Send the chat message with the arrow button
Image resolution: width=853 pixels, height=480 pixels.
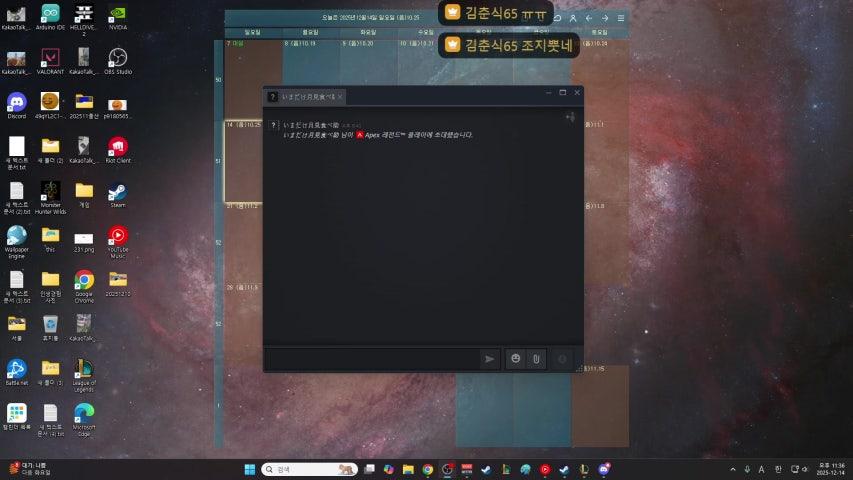(490, 359)
